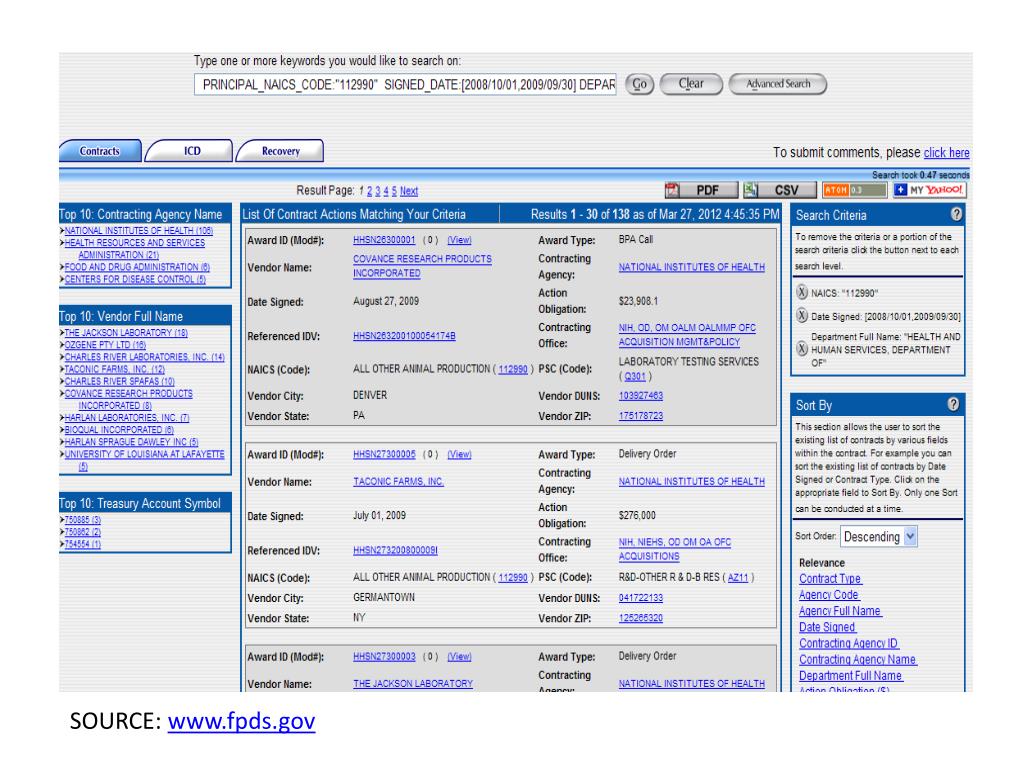Filter by Health Resources and Services Administration
The image size is (1024, 768).
pyautogui.click(x=135, y=249)
